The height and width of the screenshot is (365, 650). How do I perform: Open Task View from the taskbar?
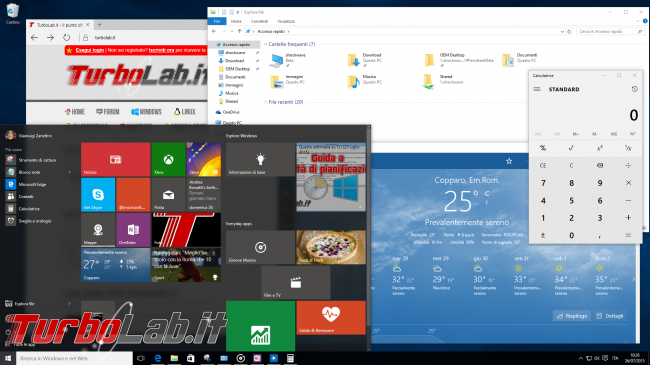[x=141, y=358]
